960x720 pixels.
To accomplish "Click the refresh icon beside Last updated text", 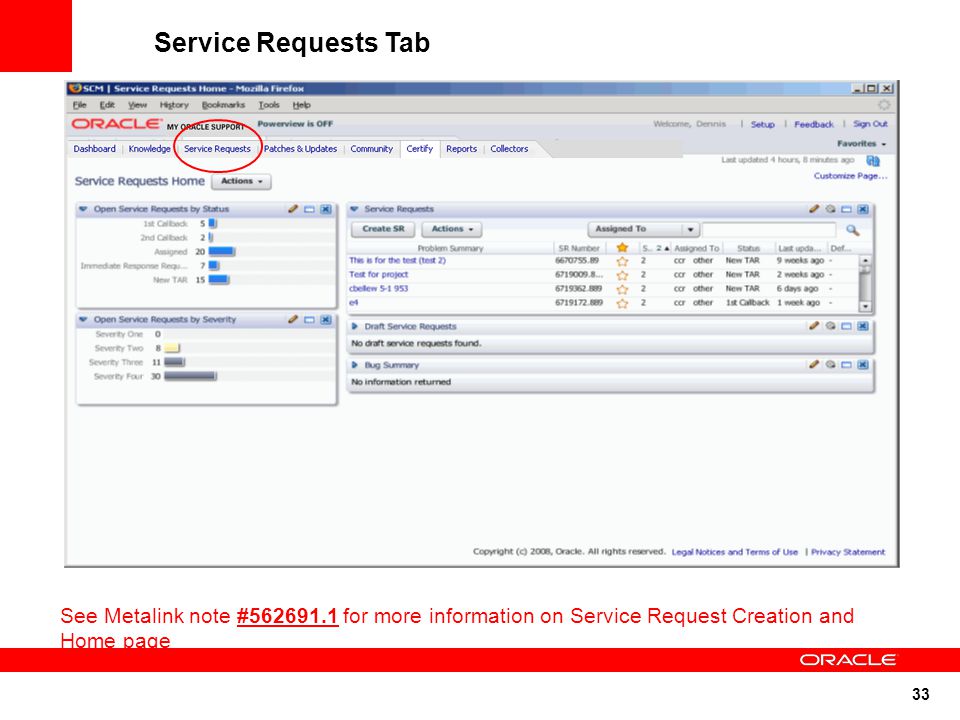I will 873,160.
